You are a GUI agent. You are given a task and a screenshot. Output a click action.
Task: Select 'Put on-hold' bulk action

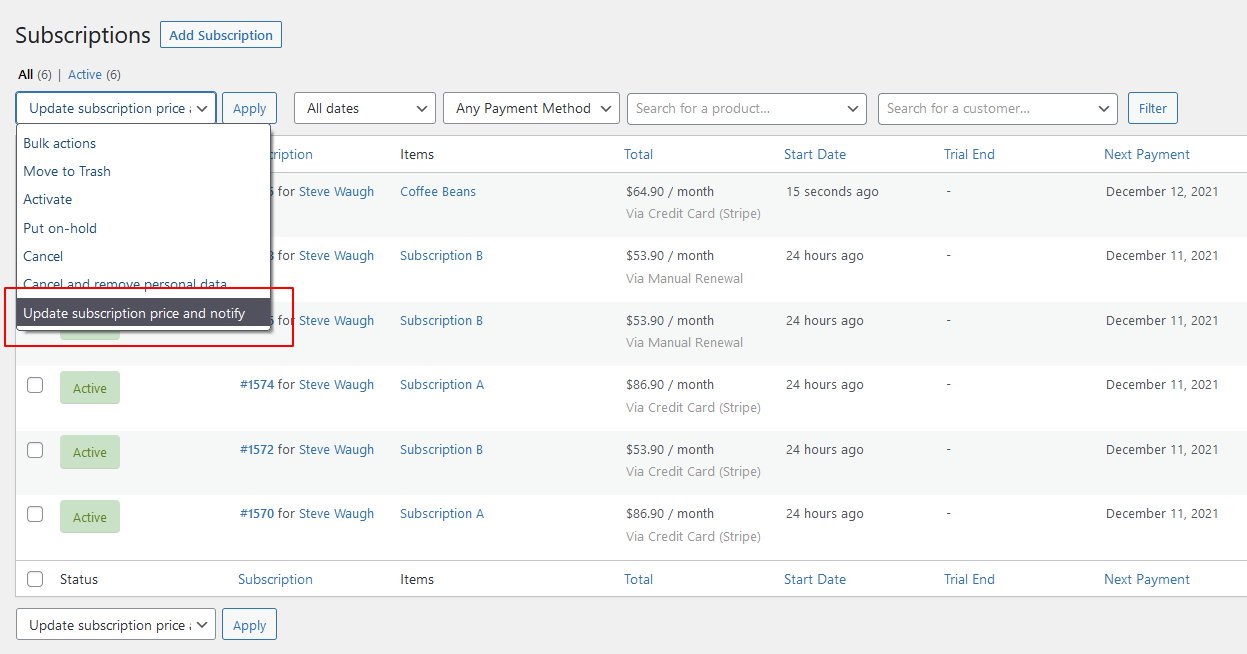pyautogui.click(x=60, y=227)
